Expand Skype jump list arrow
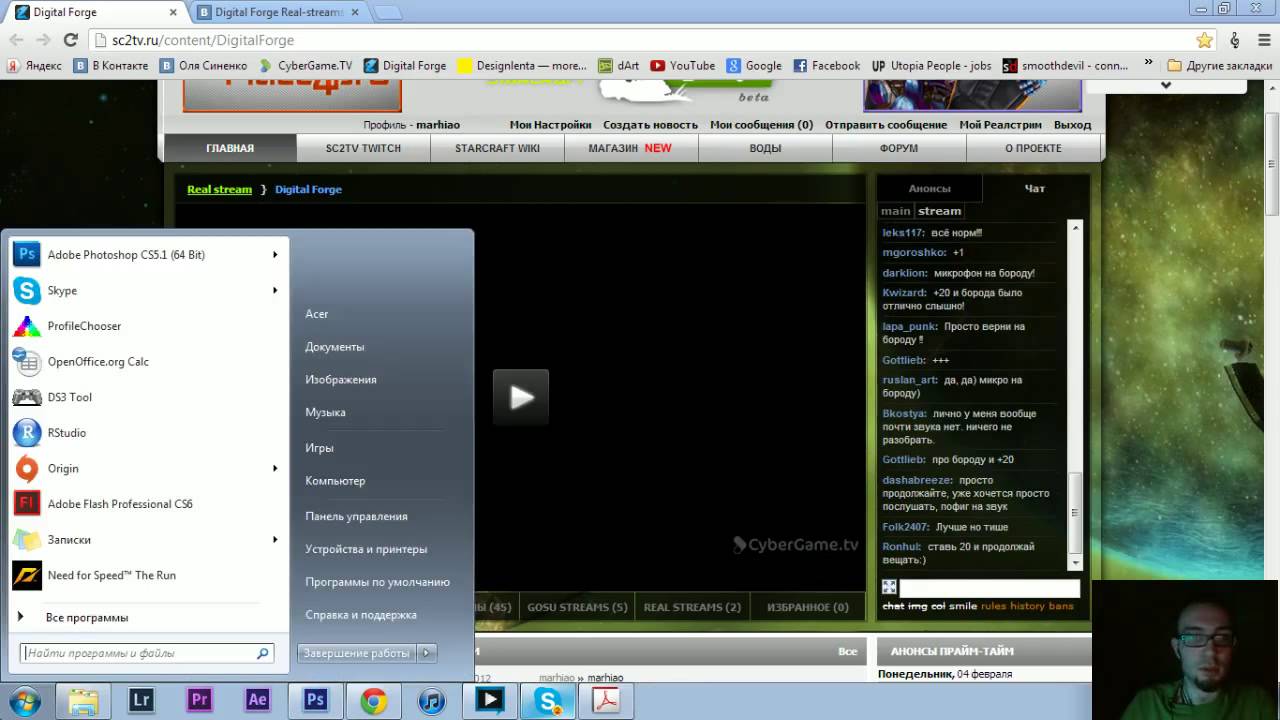1280x720 pixels. click(x=275, y=290)
